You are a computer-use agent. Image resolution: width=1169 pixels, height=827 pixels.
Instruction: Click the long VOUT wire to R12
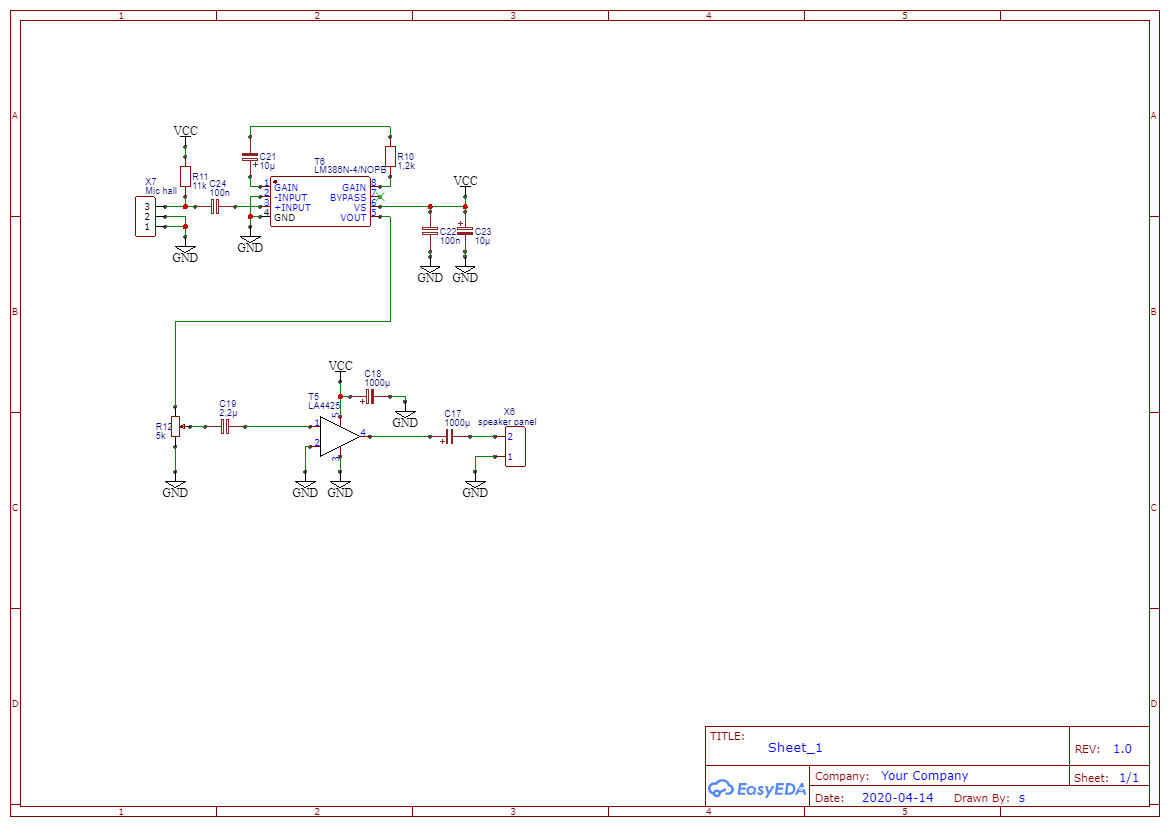[283, 321]
